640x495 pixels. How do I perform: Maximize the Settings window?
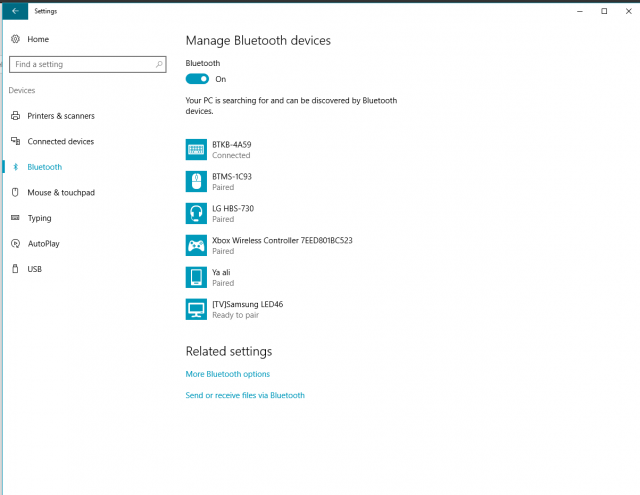604,11
